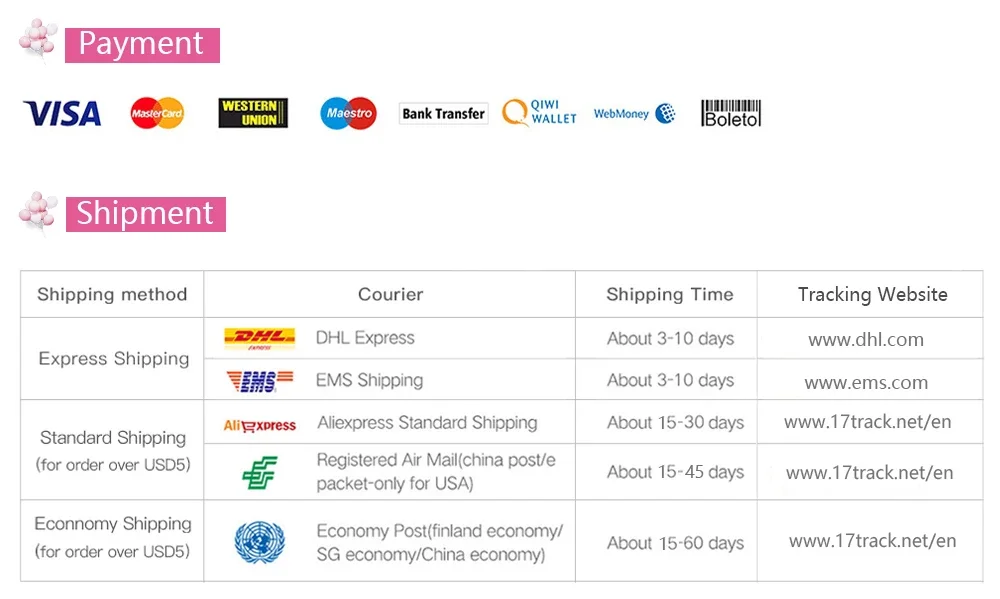The width and height of the screenshot is (1000, 599).
Task: Click the pink Shipment heading
Action: tap(145, 214)
